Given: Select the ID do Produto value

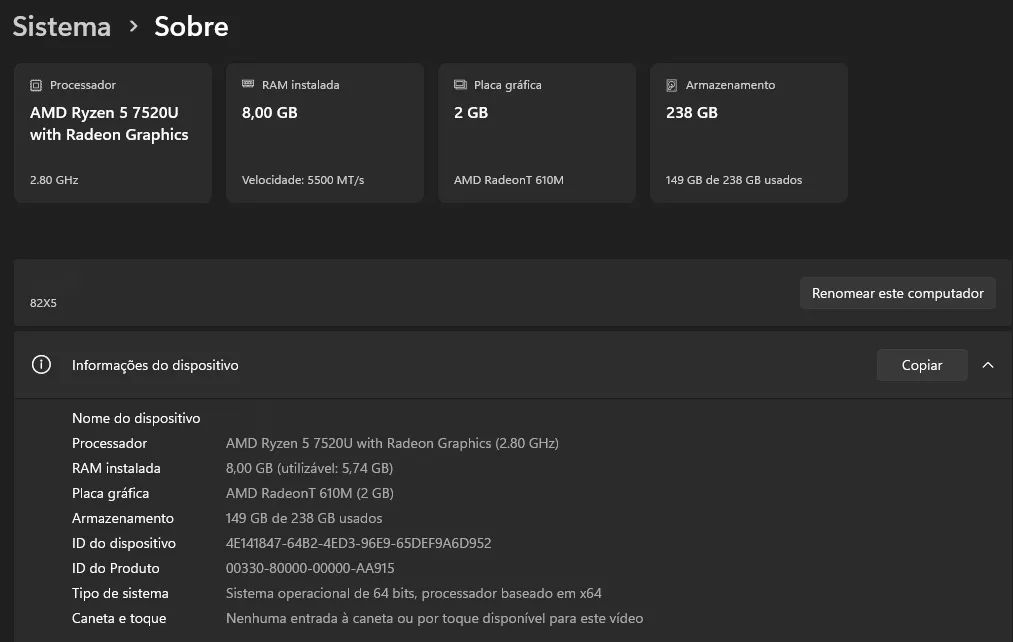Looking at the screenshot, I should click(x=310, y=568).
